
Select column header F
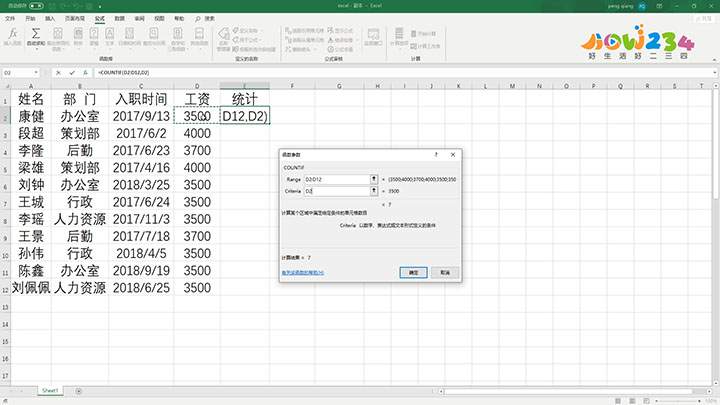point(292,86)
